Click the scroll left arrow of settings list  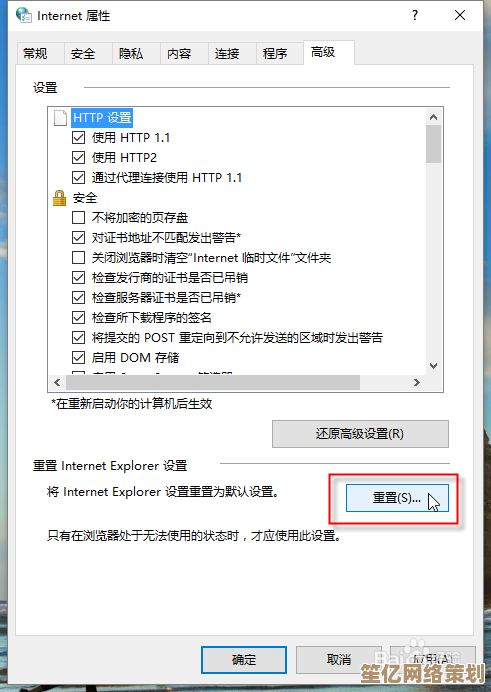click(x=57, y=382)
